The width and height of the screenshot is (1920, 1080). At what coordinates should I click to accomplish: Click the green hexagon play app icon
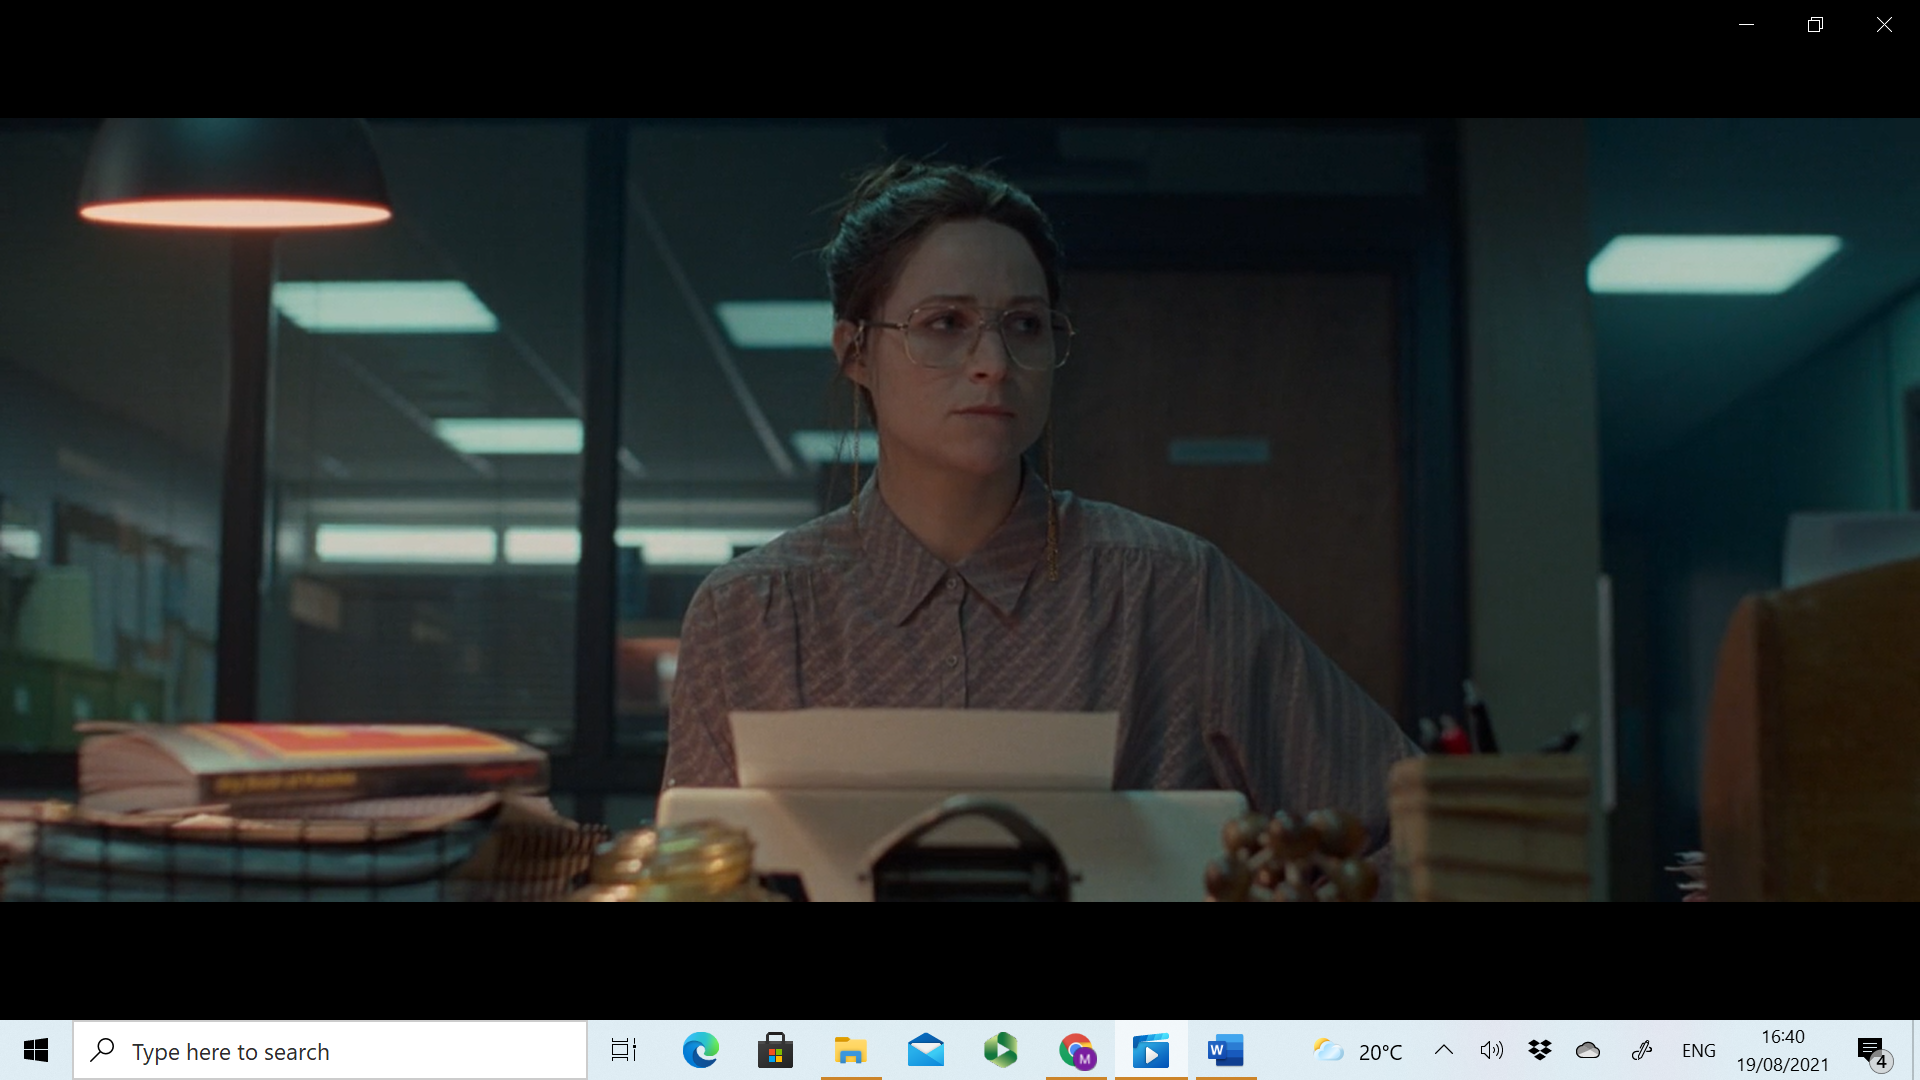click(1000, 1050)
